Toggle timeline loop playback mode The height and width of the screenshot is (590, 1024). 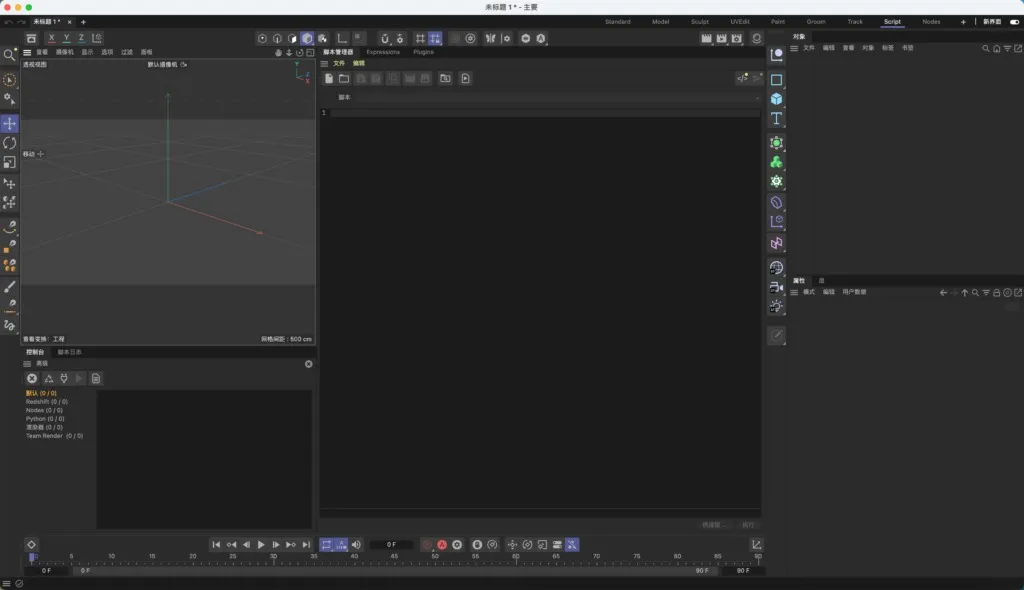click(326, 544)
